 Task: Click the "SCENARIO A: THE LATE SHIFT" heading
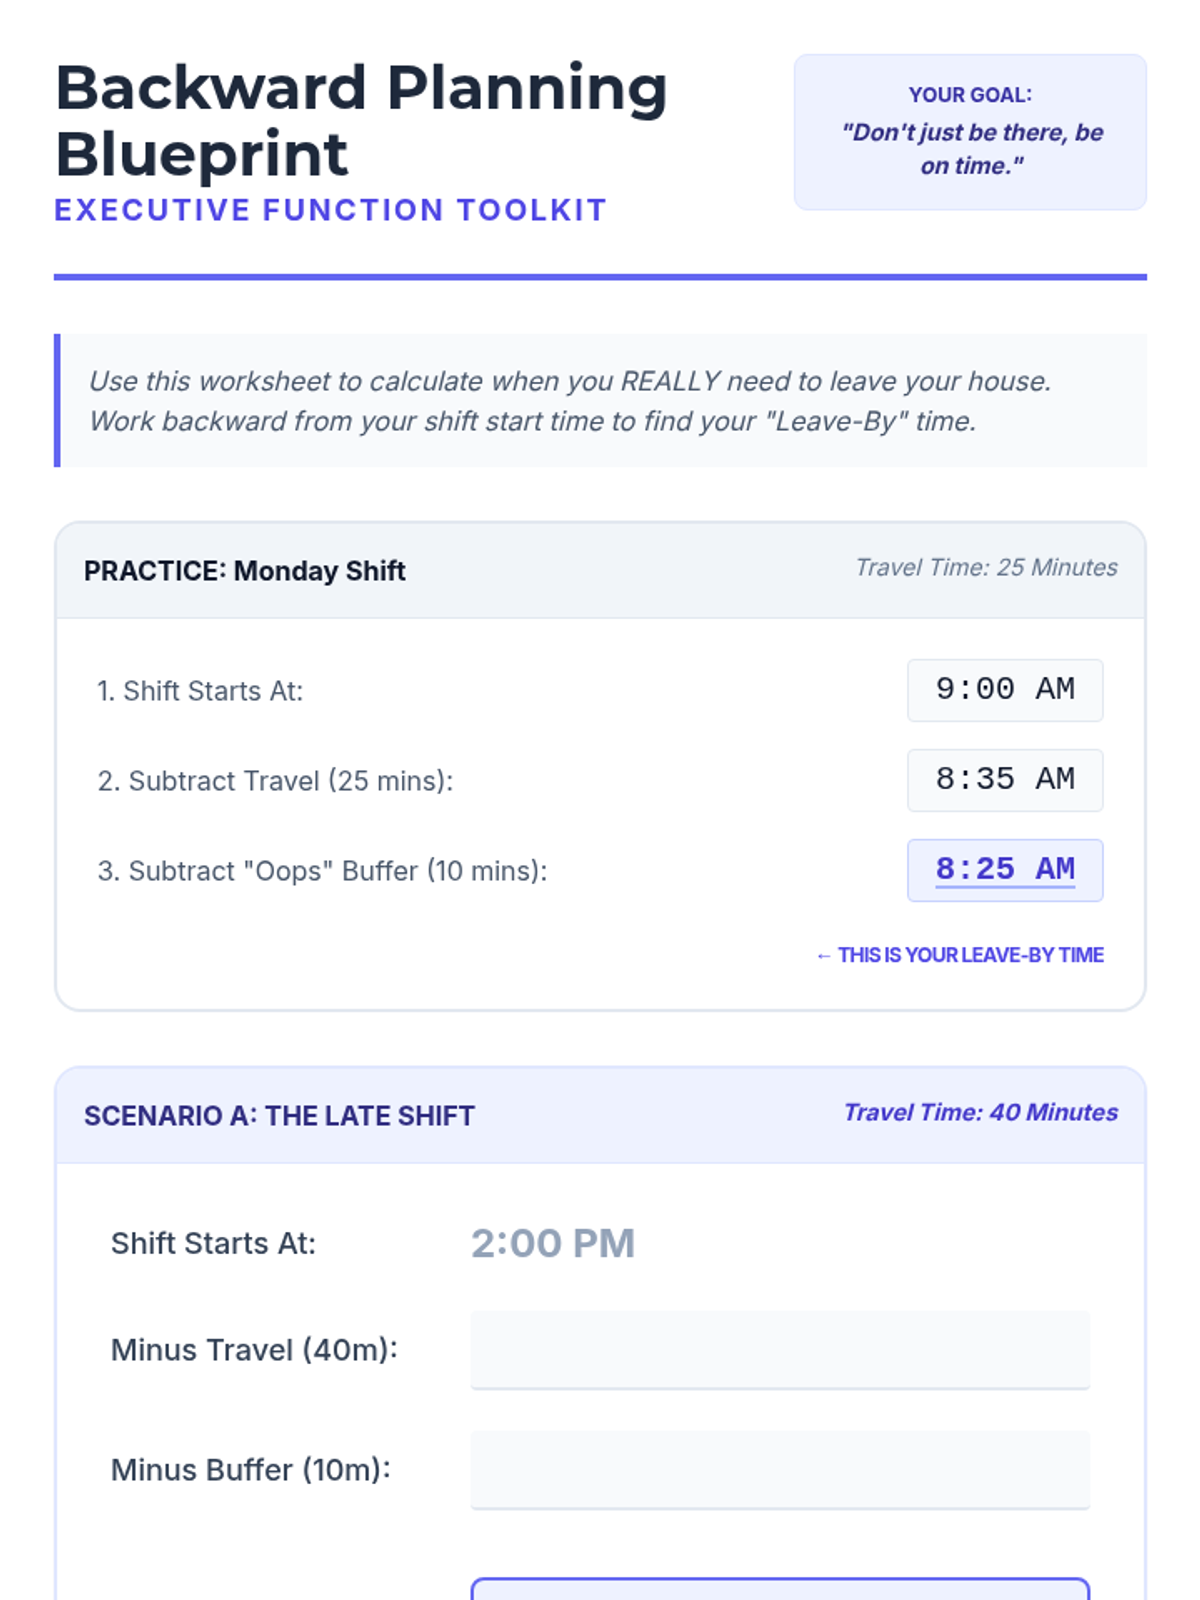click(279, 1116)
